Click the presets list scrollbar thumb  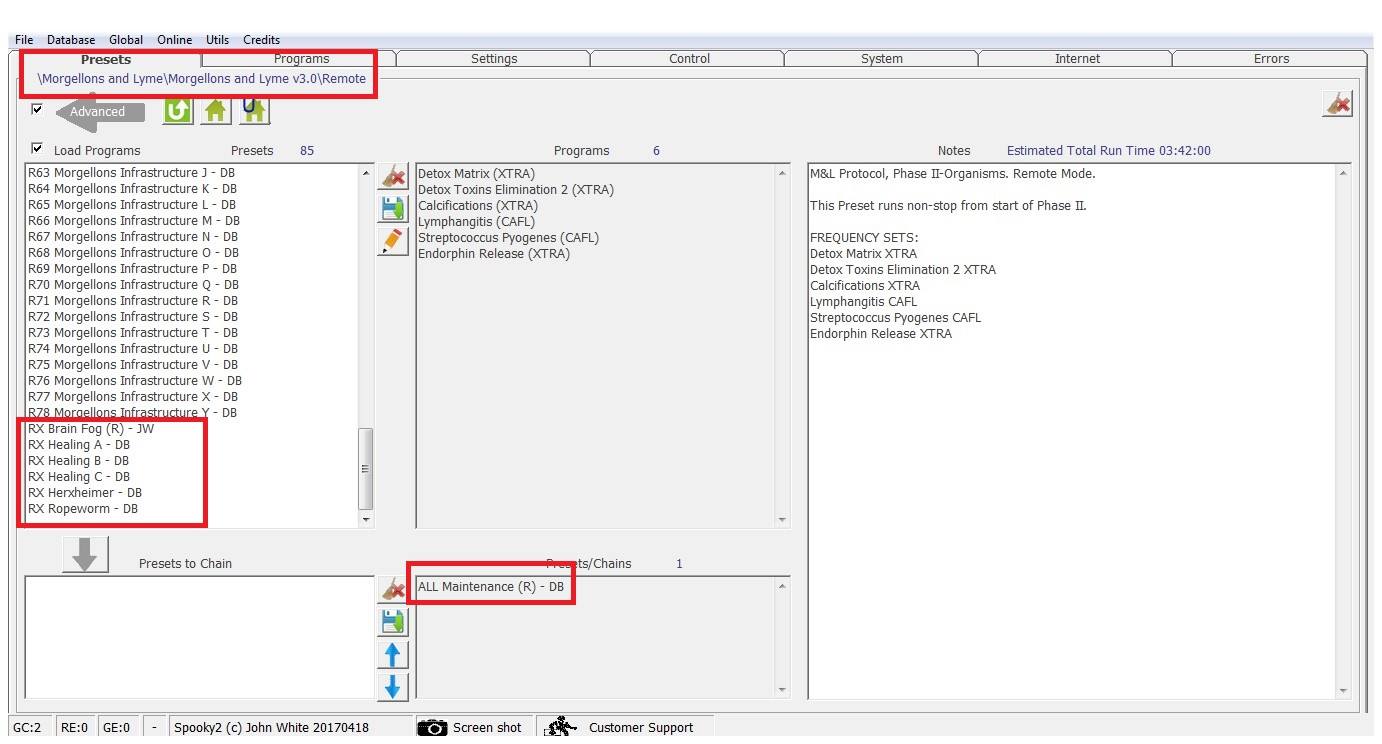(365, 469)
